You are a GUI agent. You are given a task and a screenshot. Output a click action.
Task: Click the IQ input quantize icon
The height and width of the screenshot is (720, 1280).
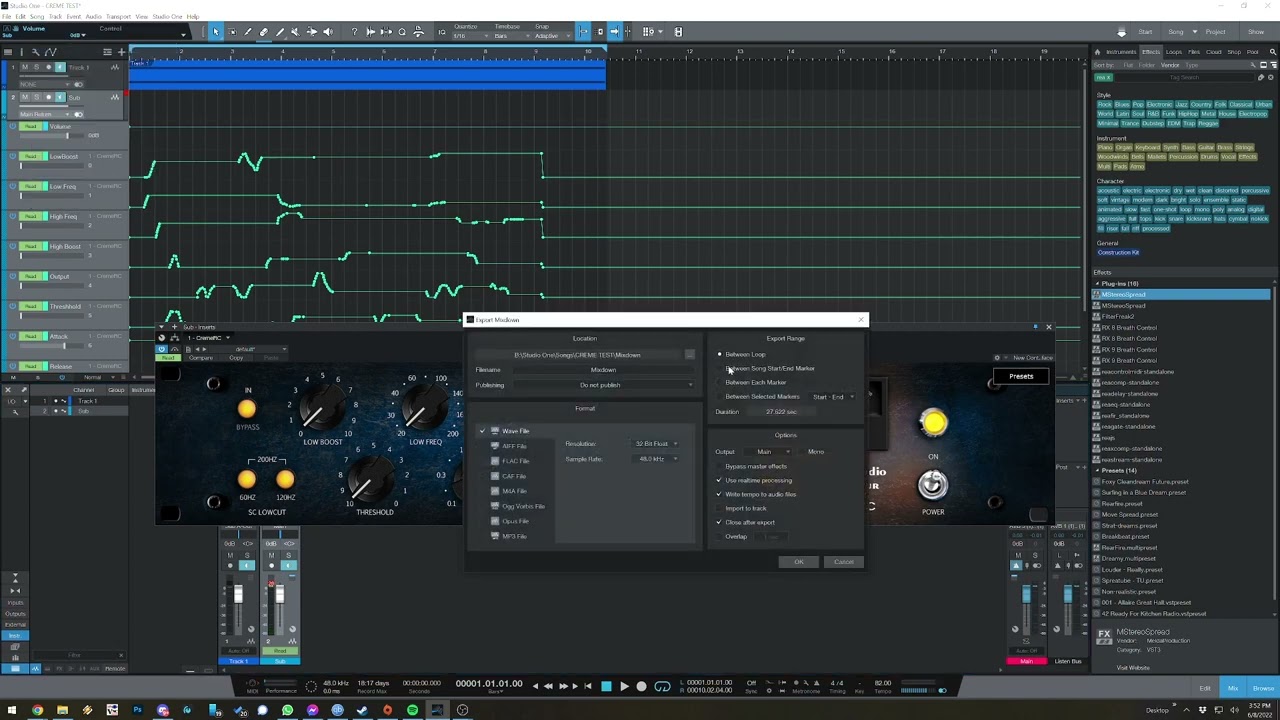(x=442, y=32)
